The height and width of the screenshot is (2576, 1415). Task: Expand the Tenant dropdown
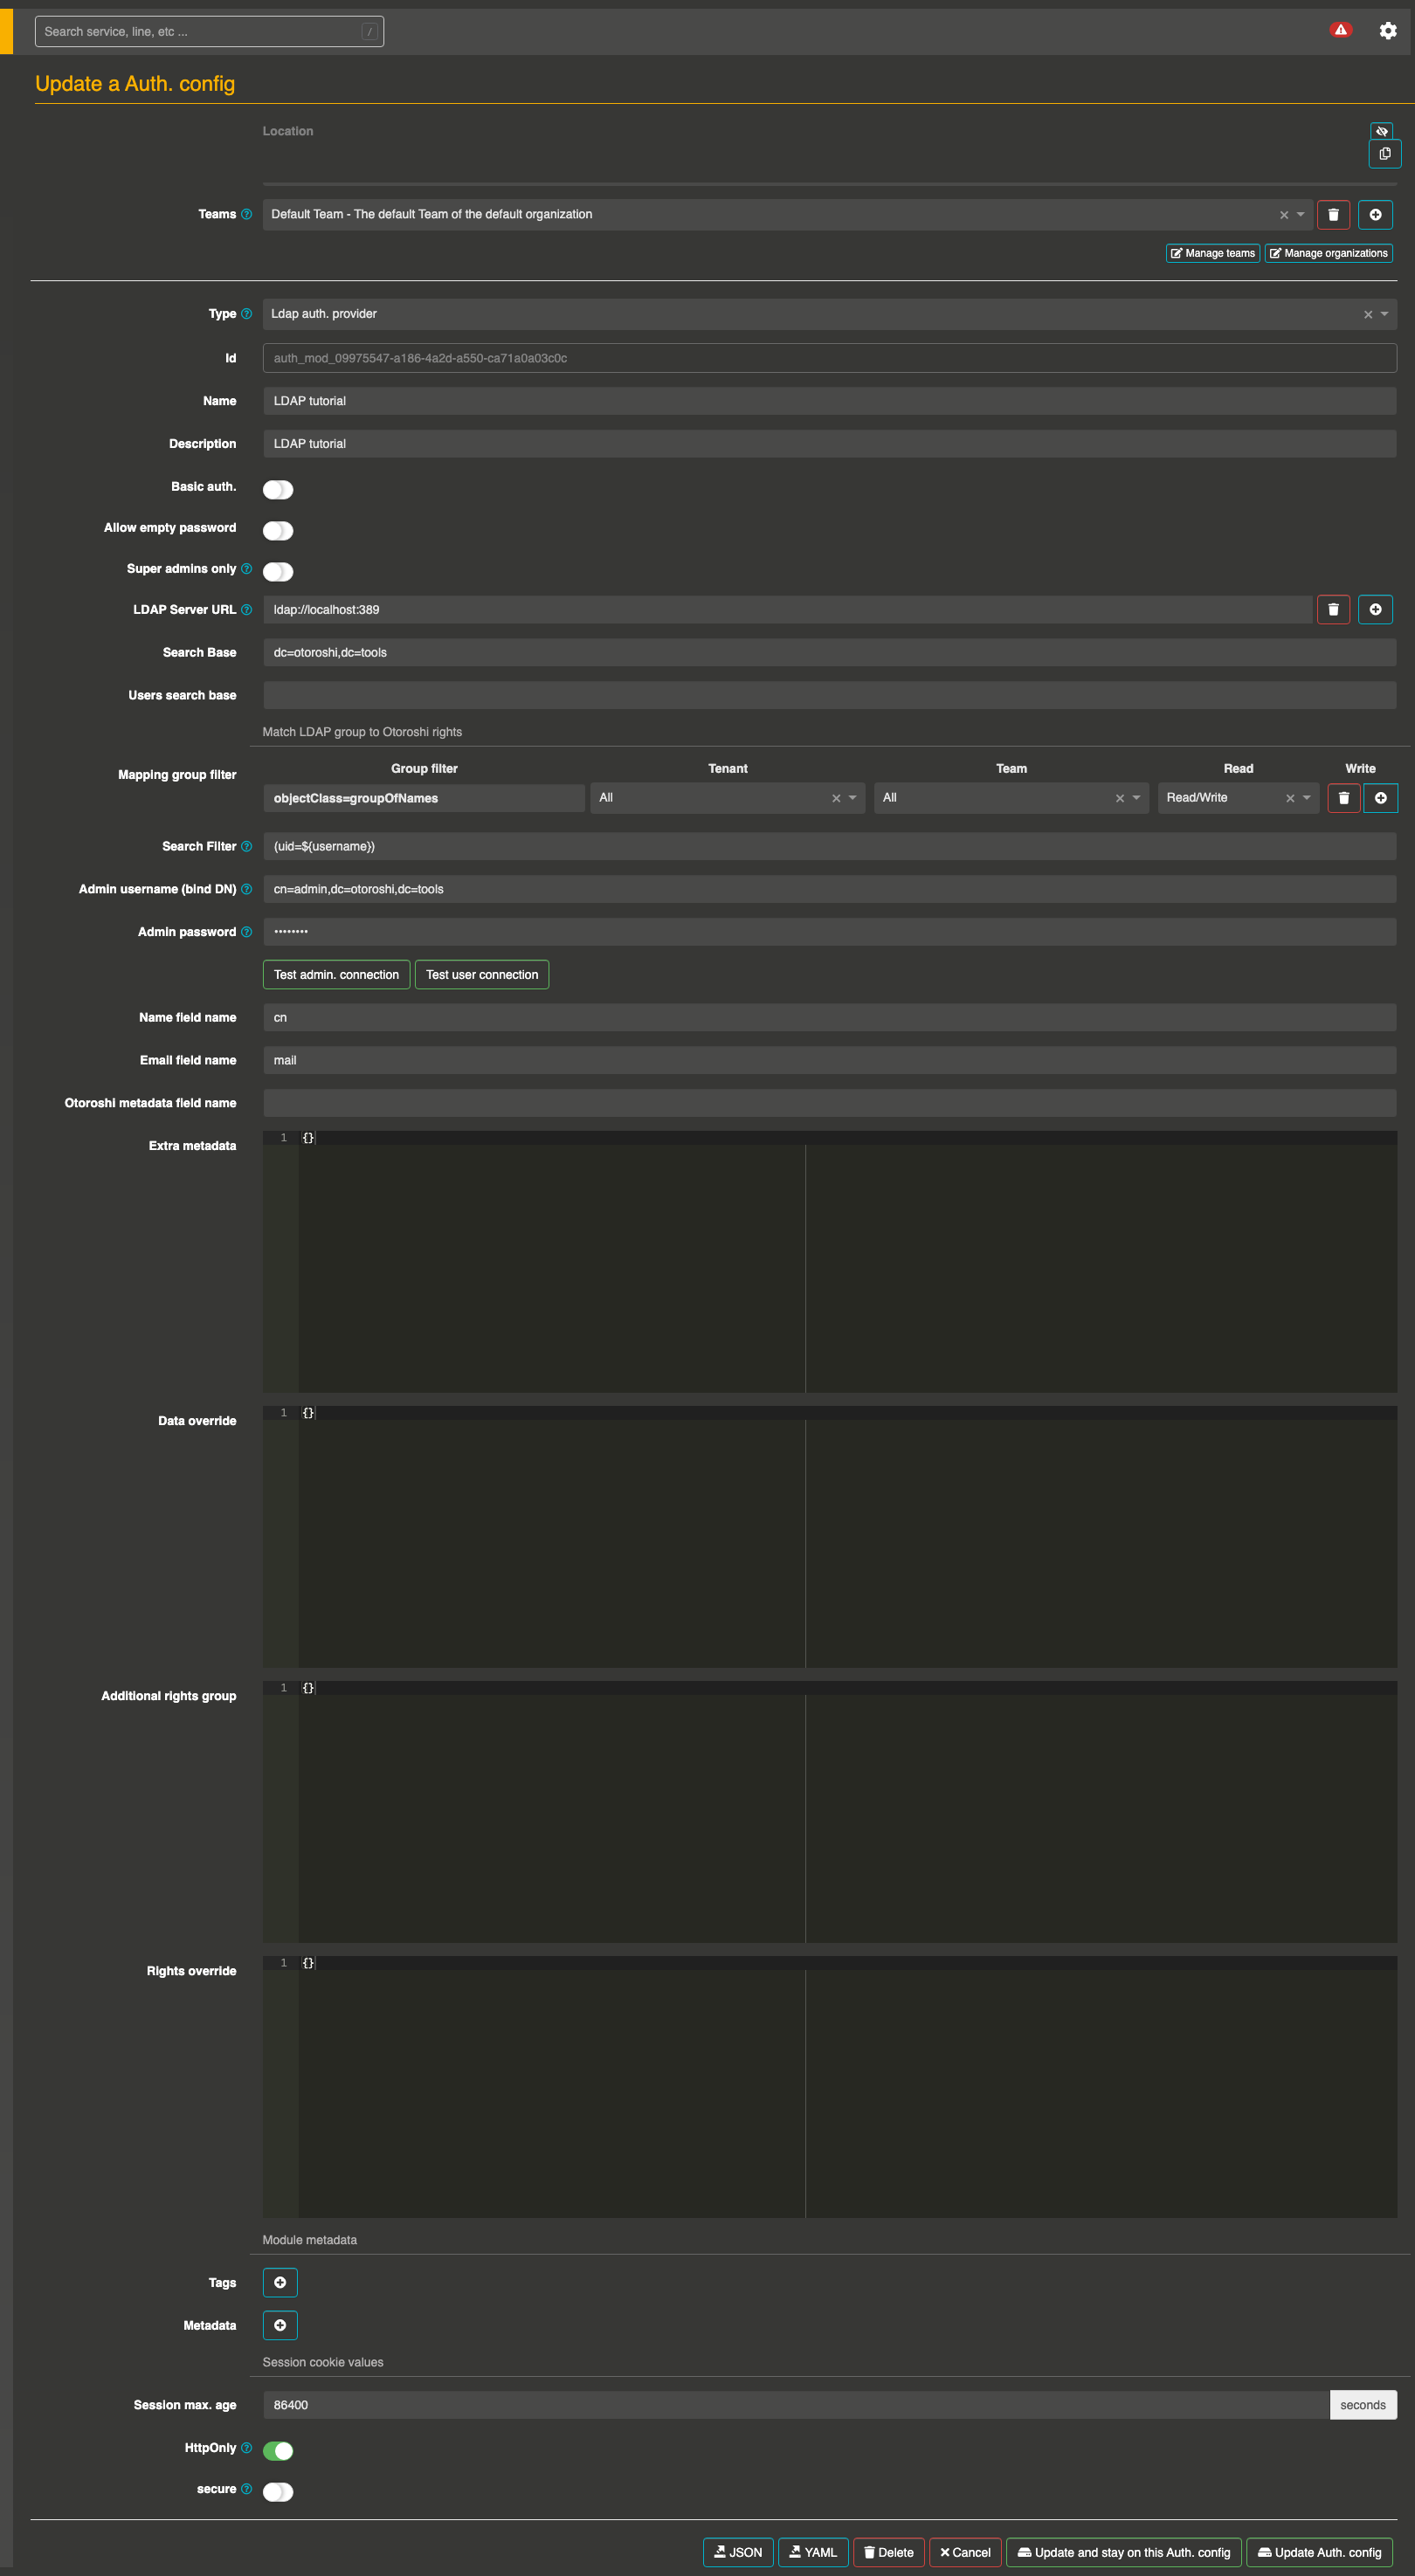(x=852, y=798)
